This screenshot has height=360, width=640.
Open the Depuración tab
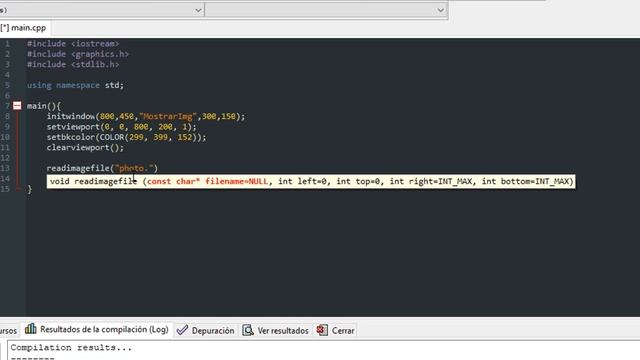(205, 330)
